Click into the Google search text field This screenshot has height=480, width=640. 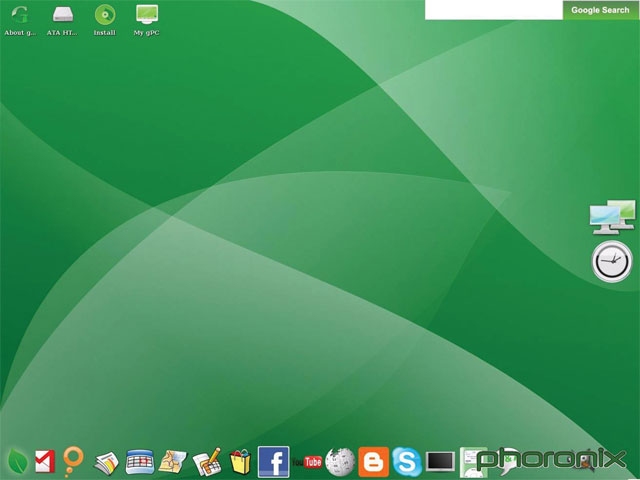494,10
